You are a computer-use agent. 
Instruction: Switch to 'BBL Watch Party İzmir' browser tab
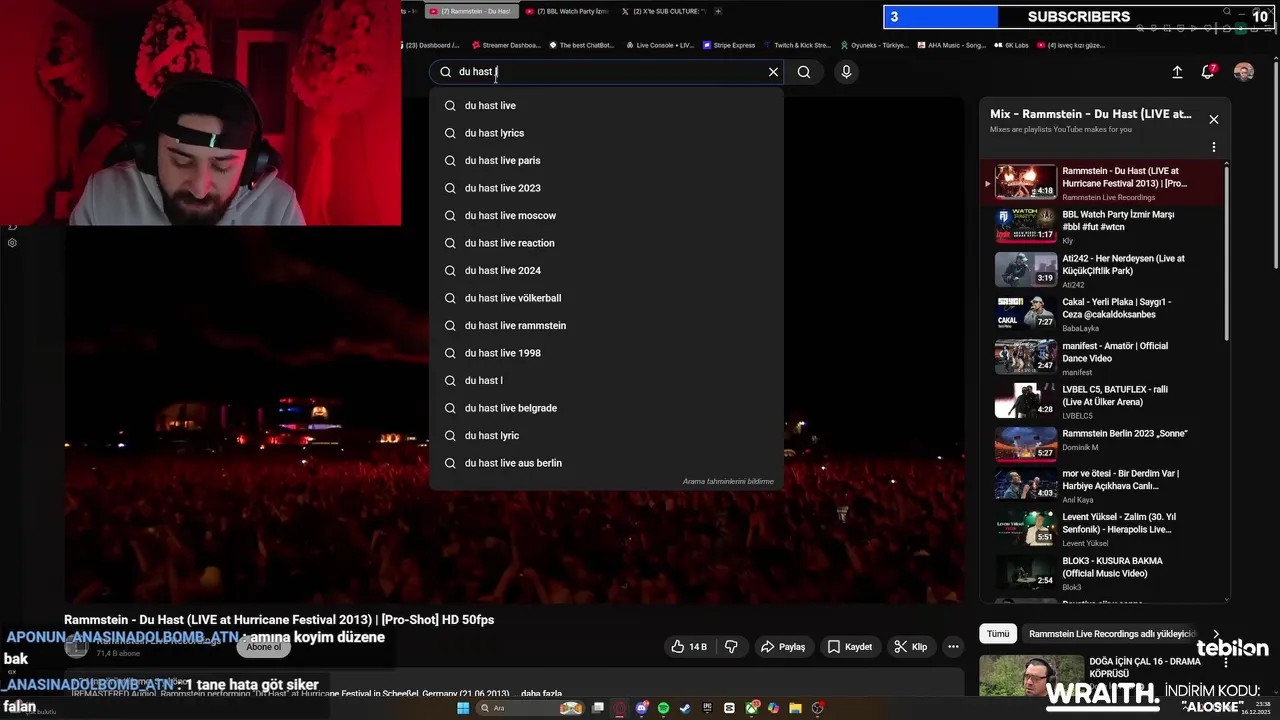pyautogui.click(x=567, y=11)
